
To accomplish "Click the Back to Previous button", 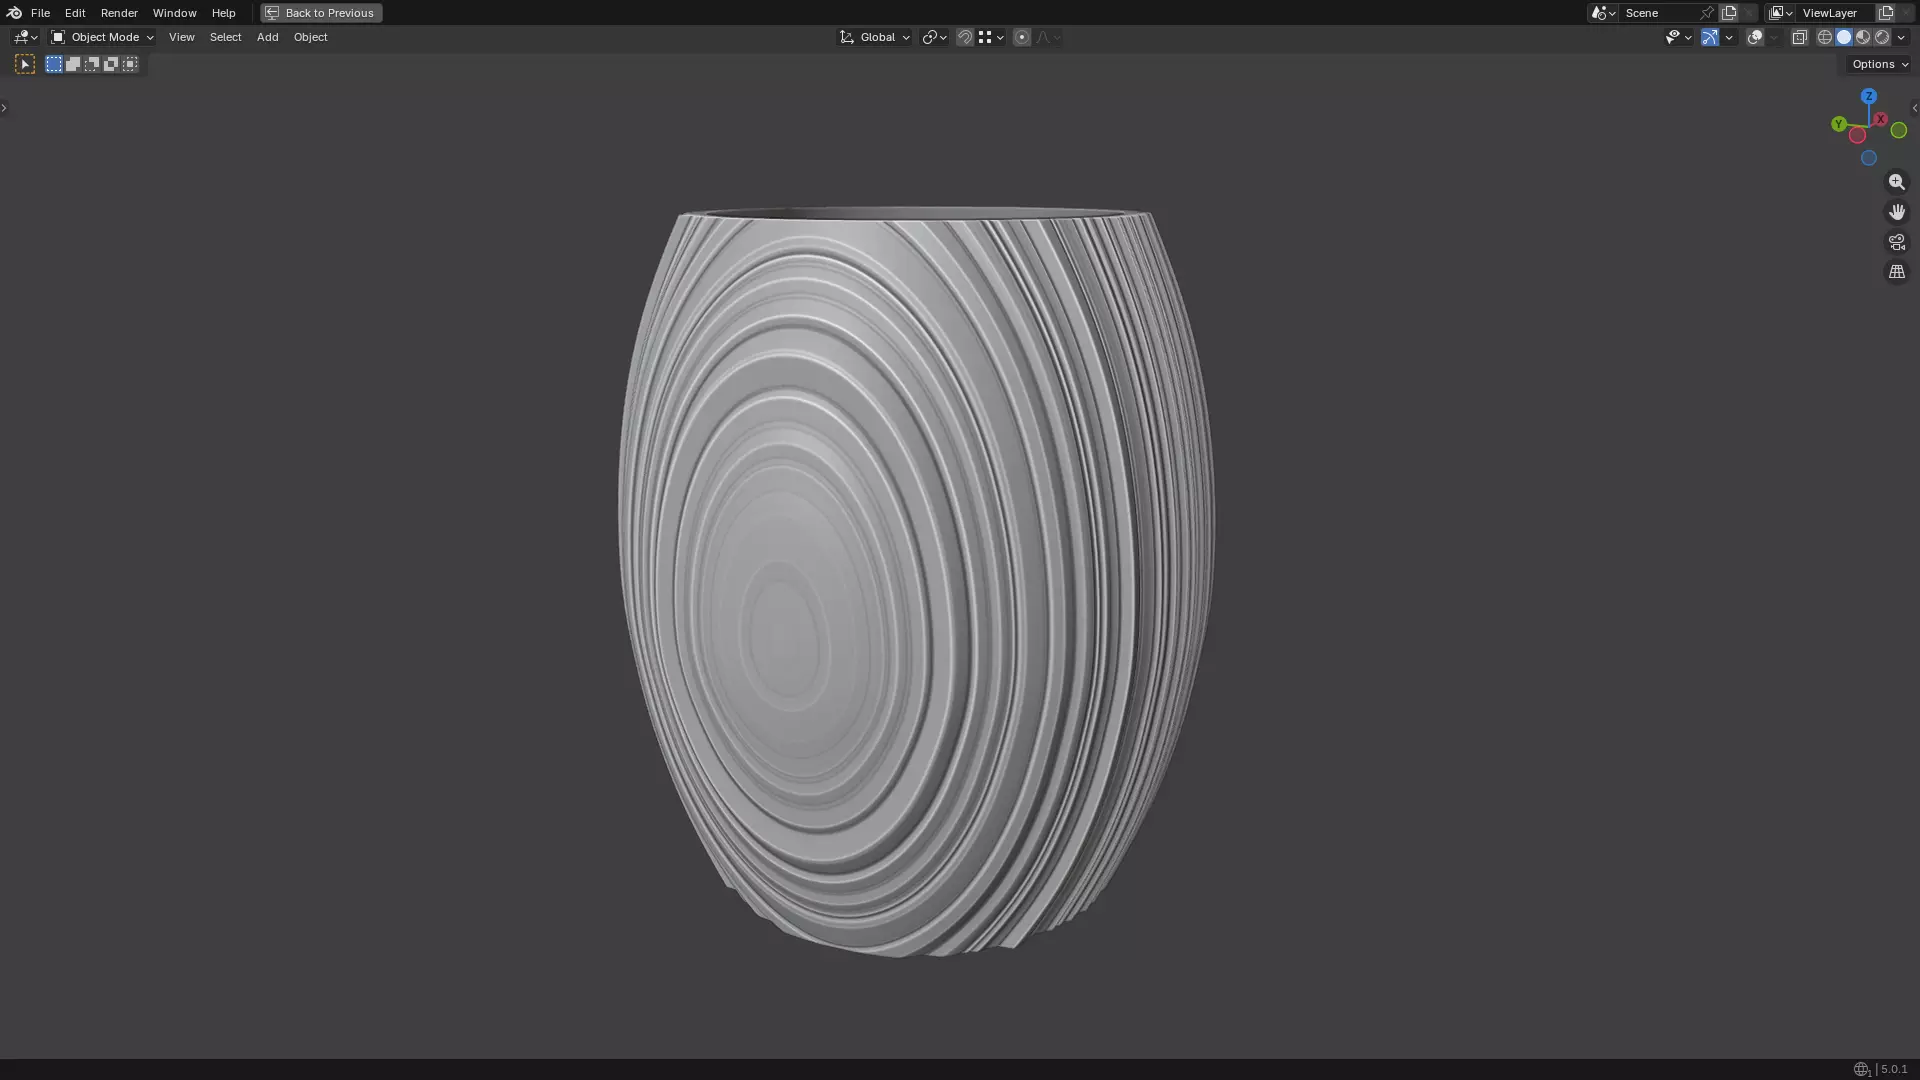I will tap(321, 13).
